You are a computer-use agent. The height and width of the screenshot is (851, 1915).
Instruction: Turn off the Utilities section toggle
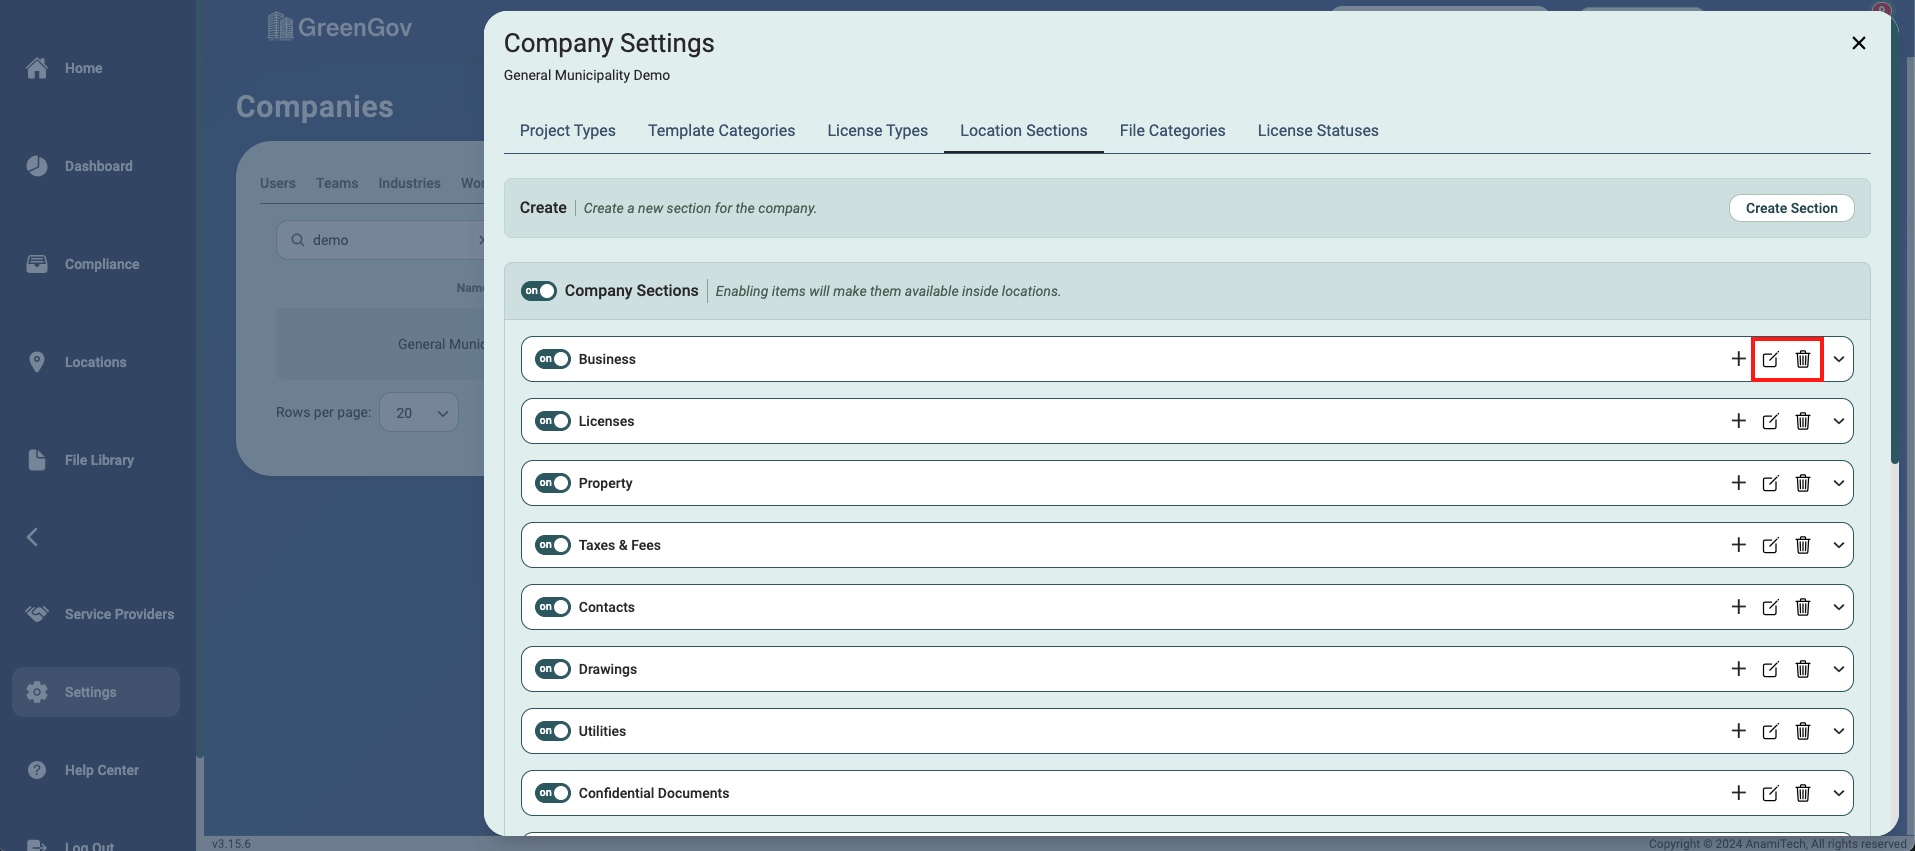coord(552,731)
